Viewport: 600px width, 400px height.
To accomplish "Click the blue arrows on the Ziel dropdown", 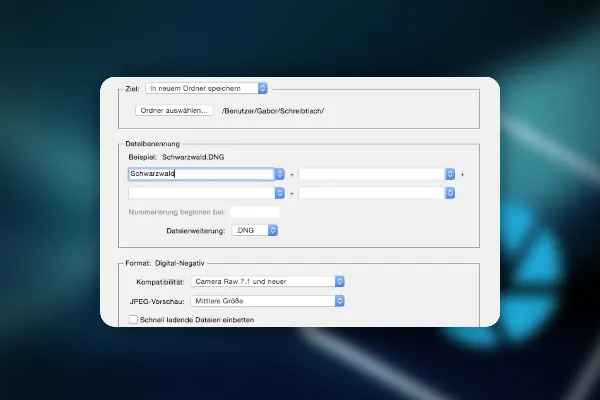I will 262,88.
